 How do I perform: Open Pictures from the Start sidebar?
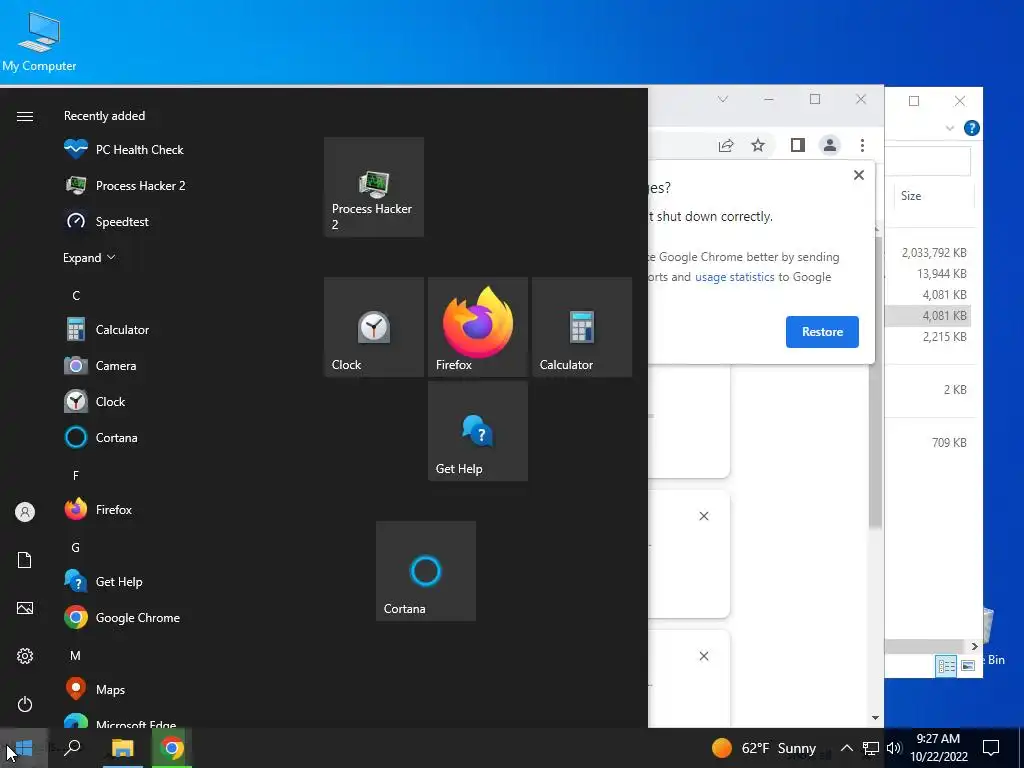coord(25,608)
